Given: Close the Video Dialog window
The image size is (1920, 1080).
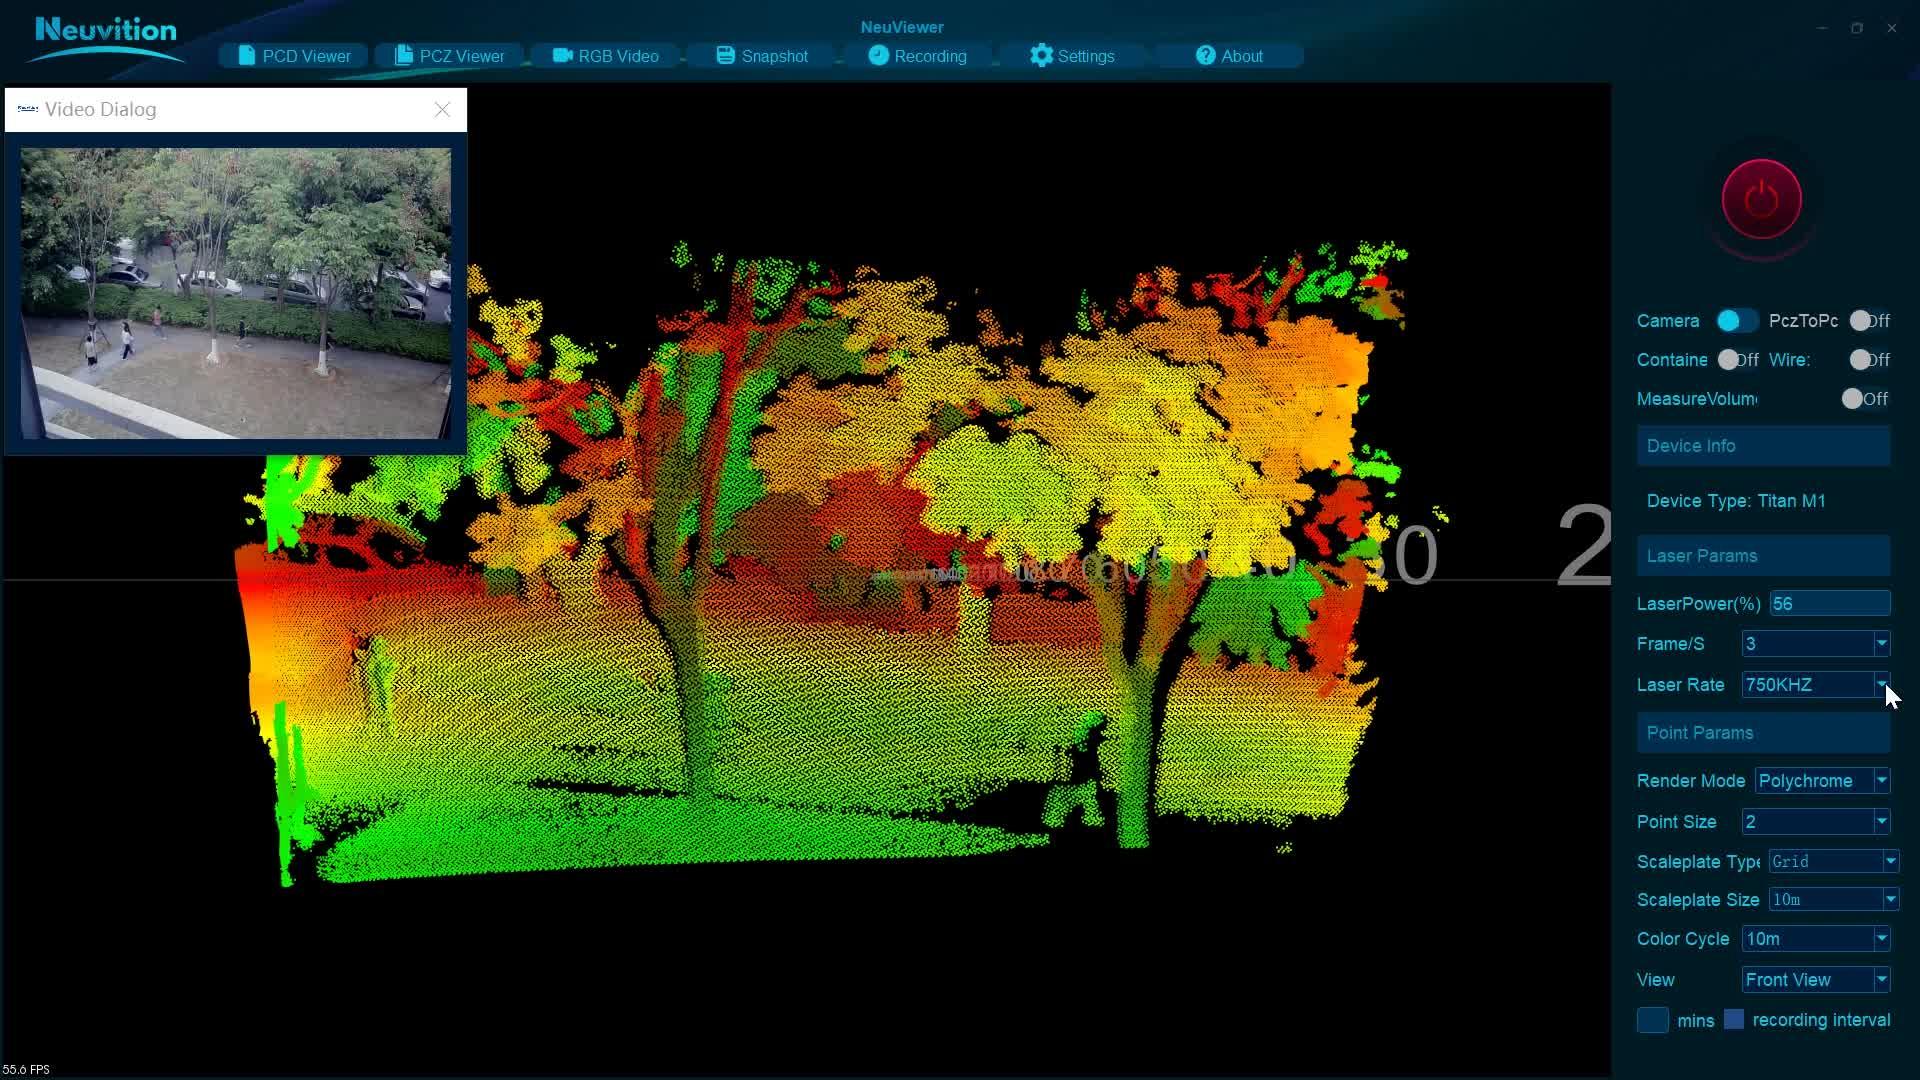Looking at the screenshot, I should (442, 110).
